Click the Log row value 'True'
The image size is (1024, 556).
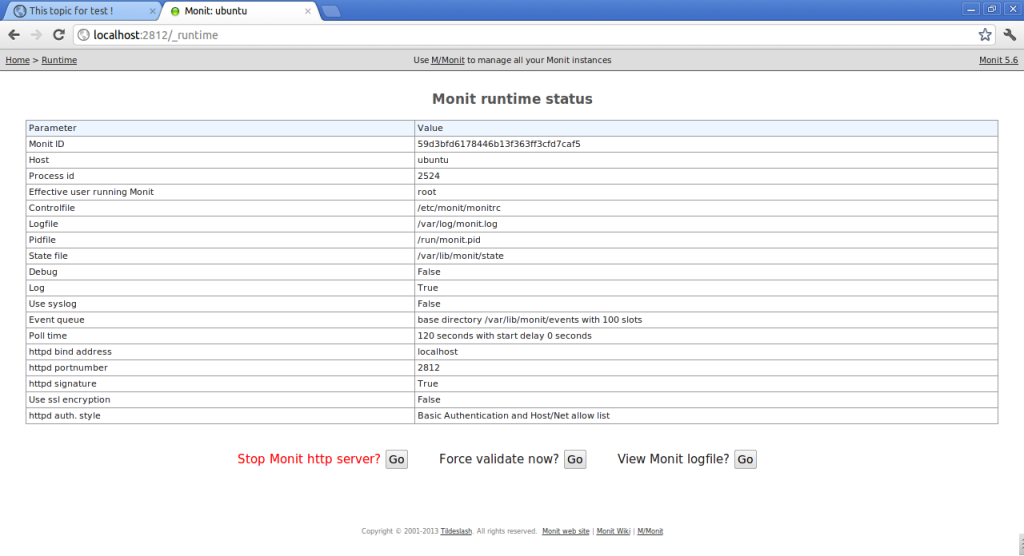pos(428,288)
